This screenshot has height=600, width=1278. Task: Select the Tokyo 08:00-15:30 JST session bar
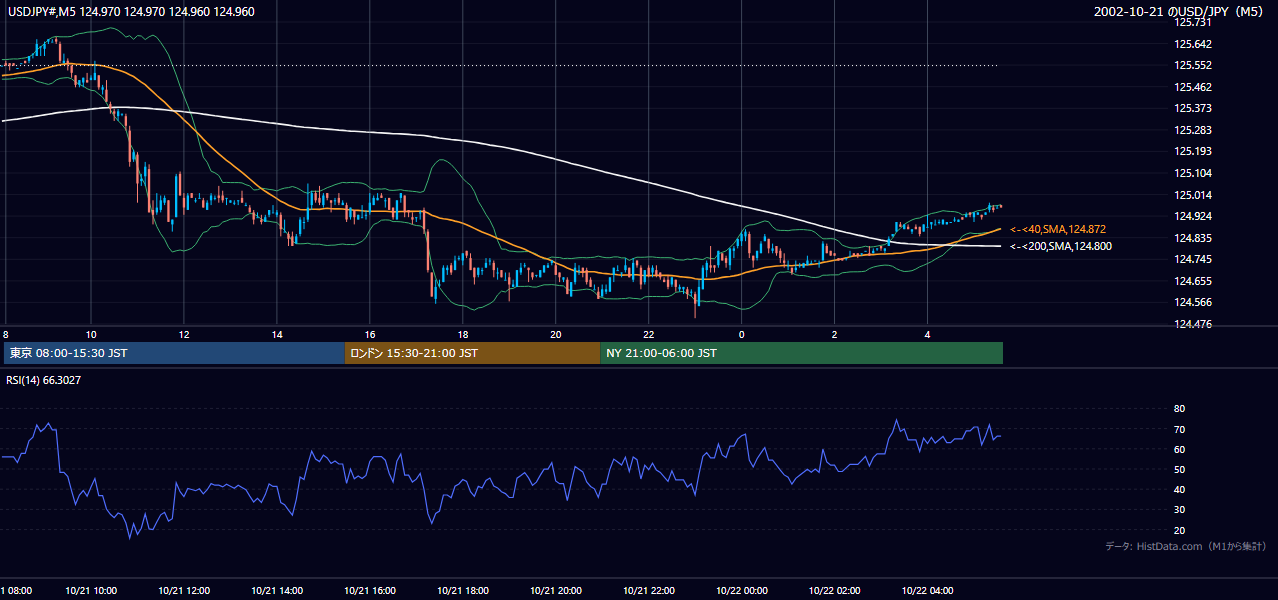(174, 353)
